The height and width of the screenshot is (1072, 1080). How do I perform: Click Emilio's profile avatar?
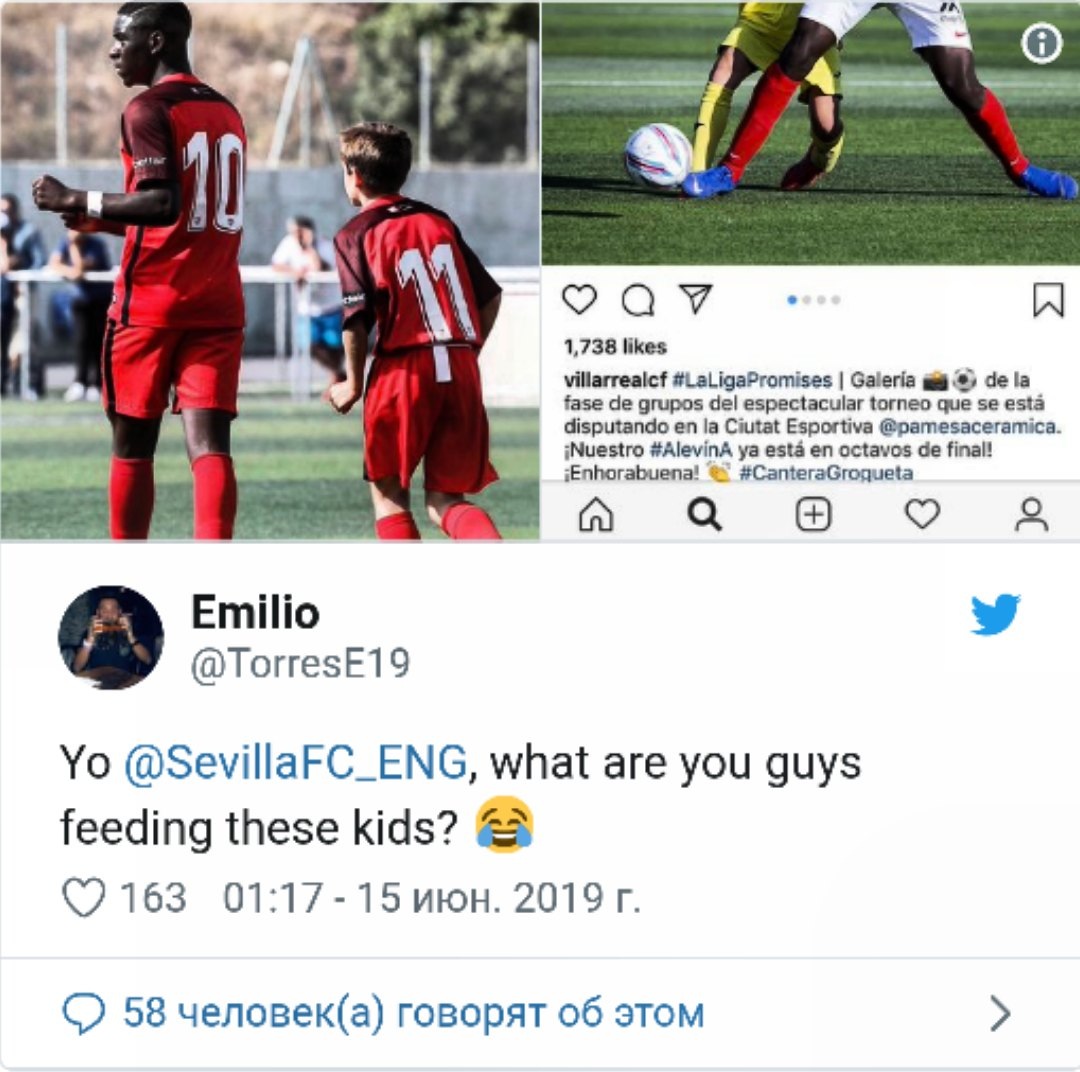(111, 638)
